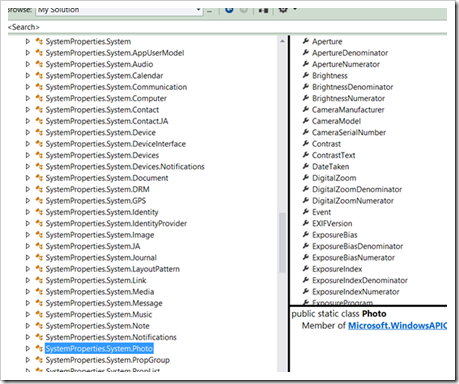Expand SystemProperties.System.GPS node
Viewport: 459px width, 384px height.
[28, 200]
